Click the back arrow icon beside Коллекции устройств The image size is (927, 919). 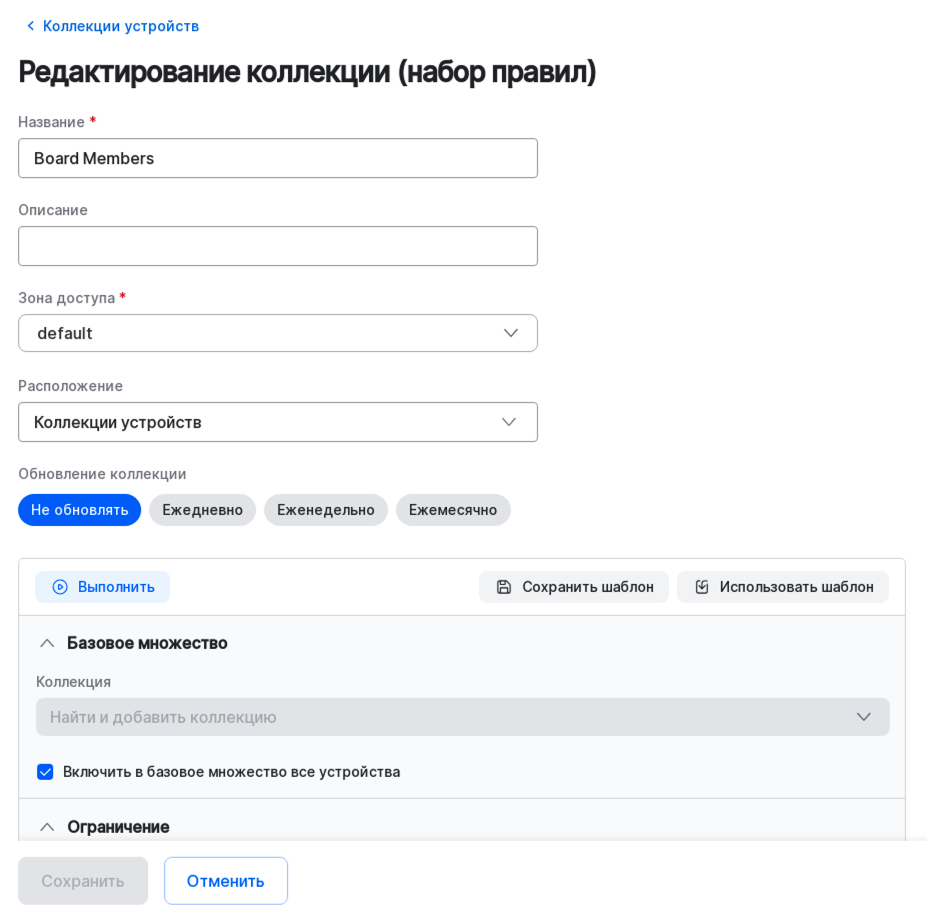tap(30, 26)
